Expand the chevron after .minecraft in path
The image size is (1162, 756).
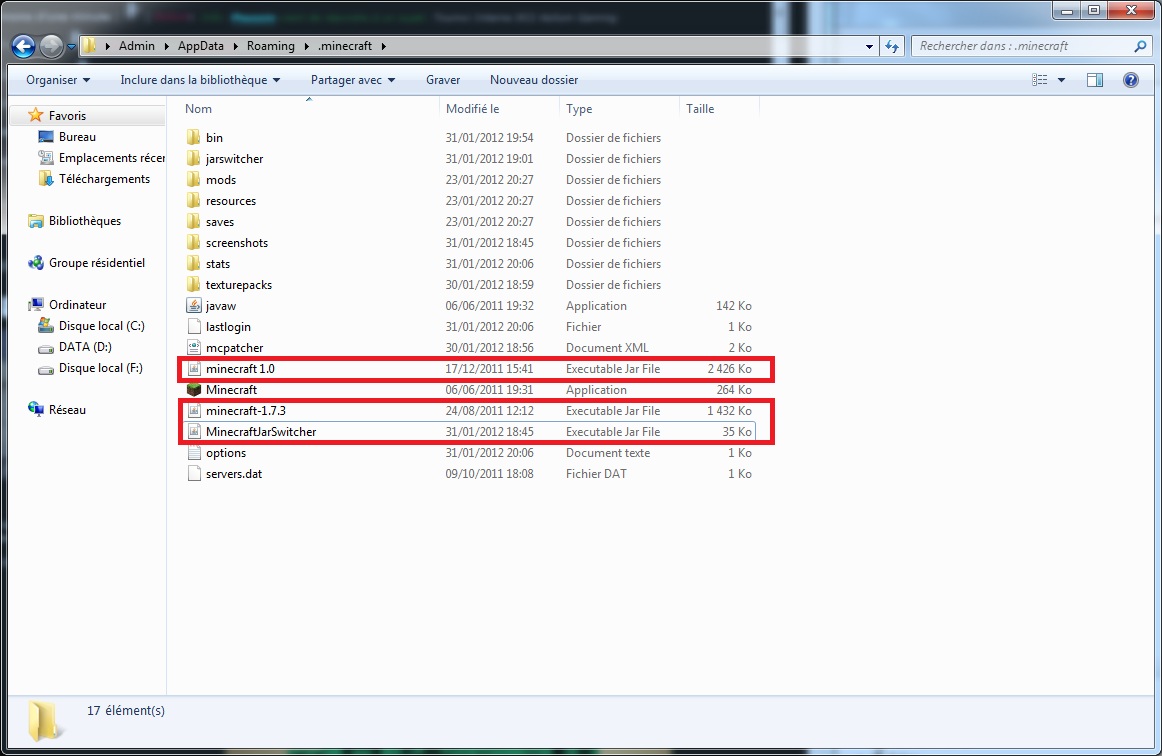(x=384, y=46)
